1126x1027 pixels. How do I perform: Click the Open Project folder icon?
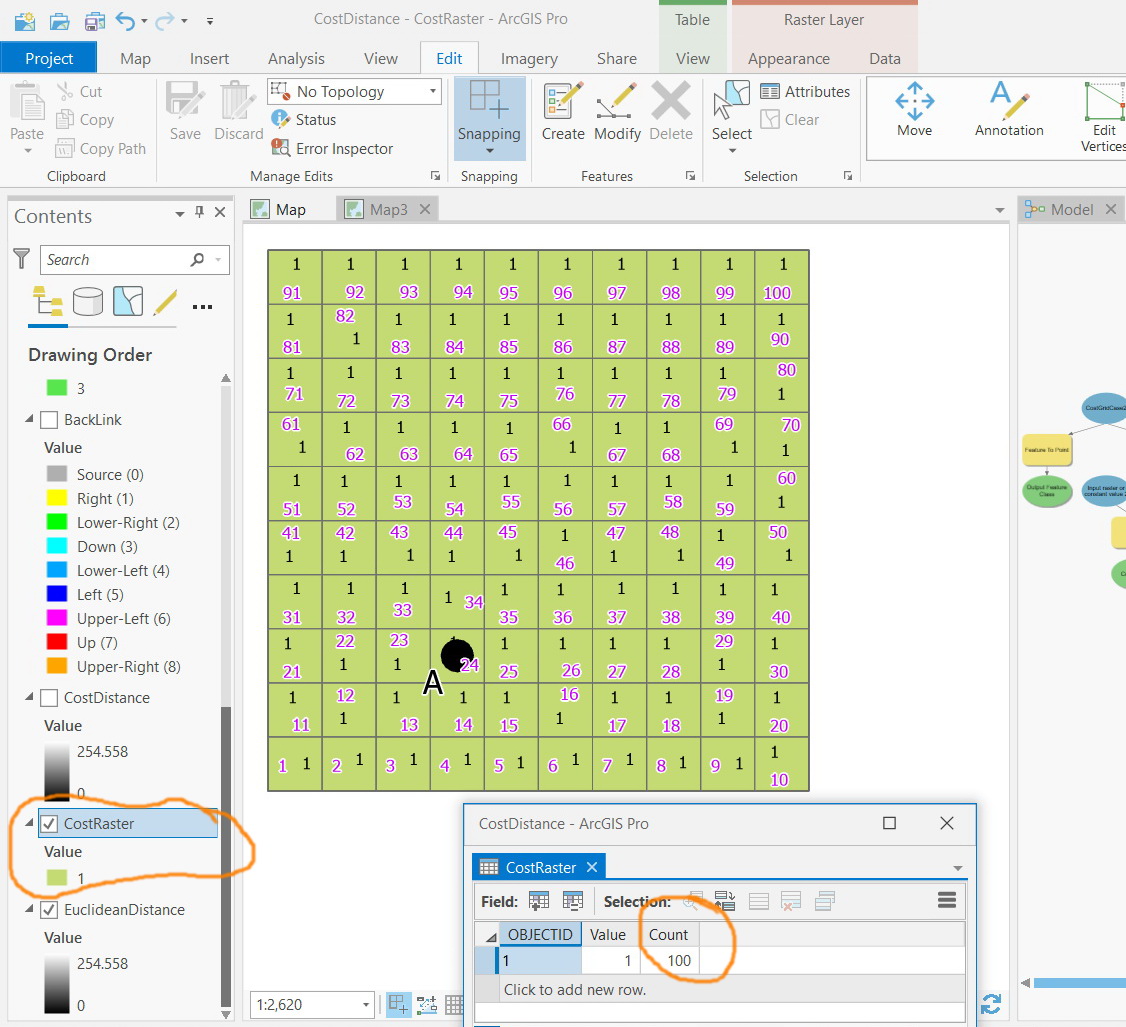pos(60,21)
